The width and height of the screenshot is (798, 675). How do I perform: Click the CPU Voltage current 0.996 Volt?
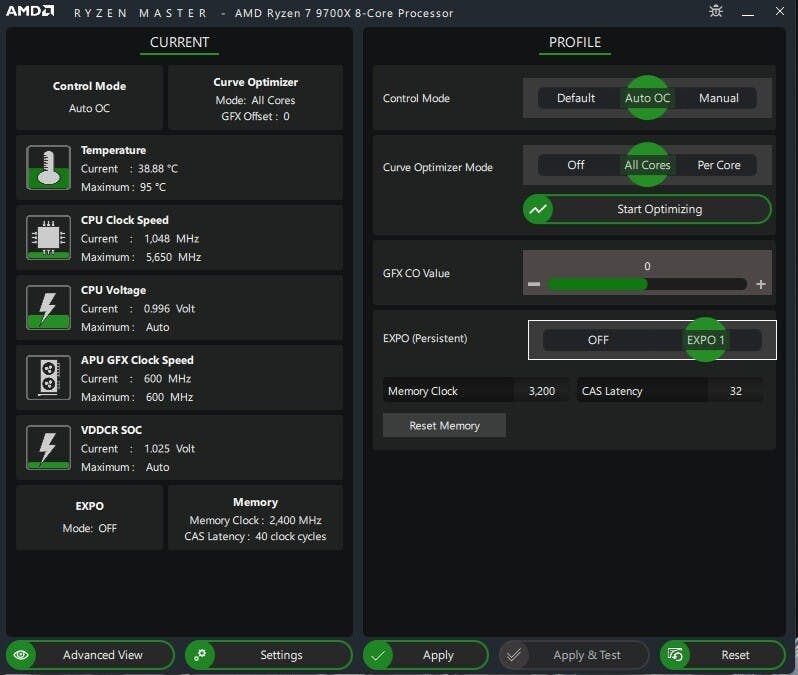(x=169, y=308)
